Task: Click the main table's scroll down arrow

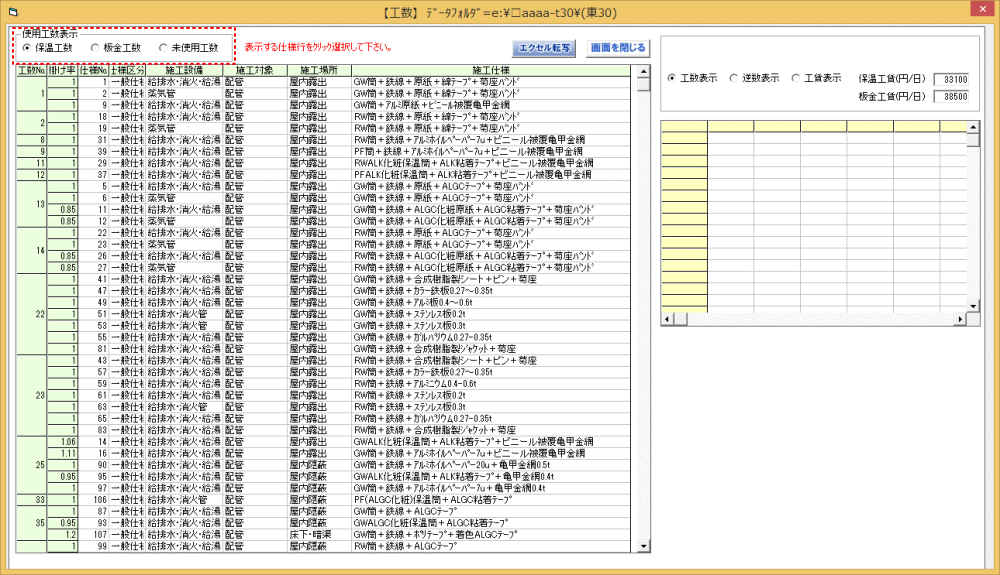Action: (643, 546)
